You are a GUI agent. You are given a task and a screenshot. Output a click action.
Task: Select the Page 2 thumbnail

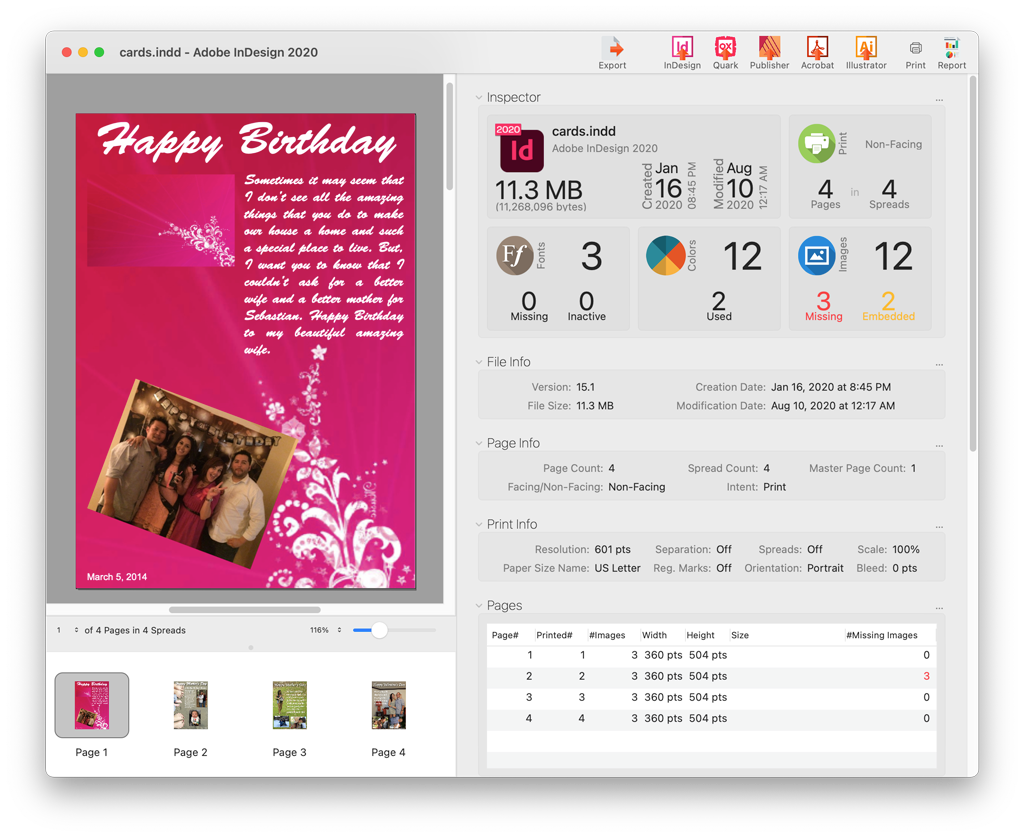point(191,705)
